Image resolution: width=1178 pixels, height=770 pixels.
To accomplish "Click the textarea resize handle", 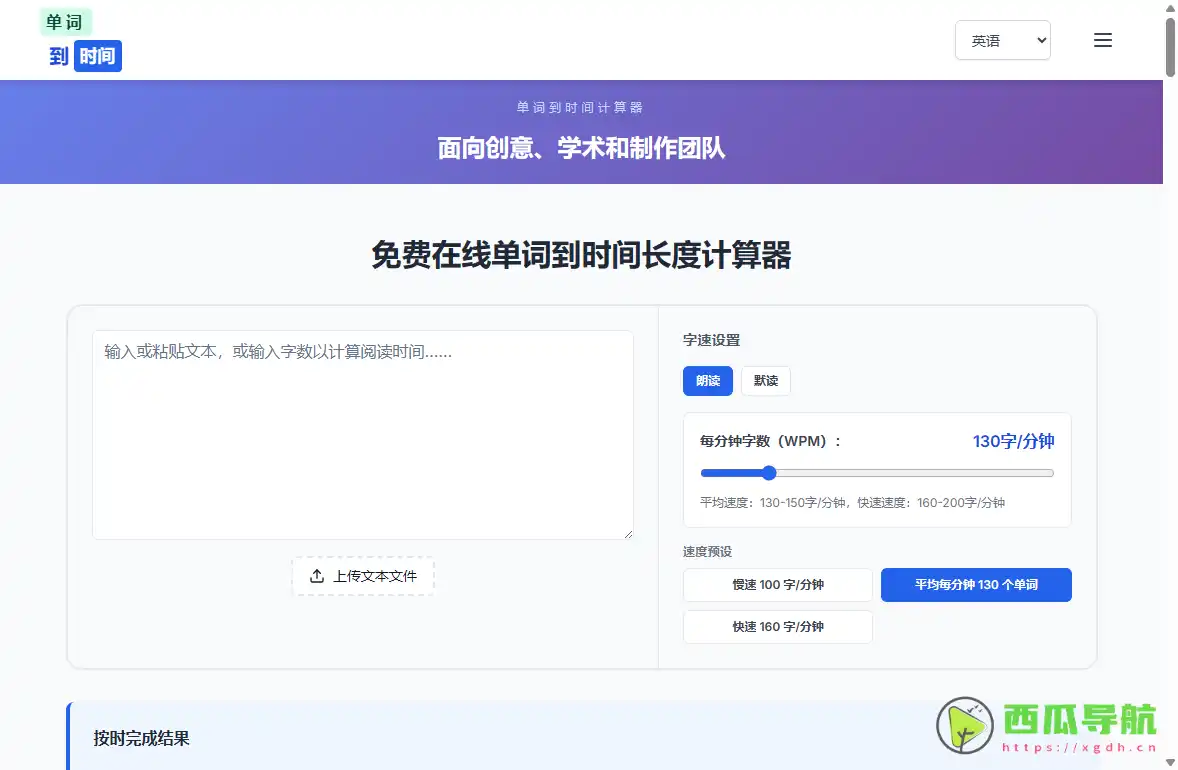I will click(x=628, y=534).
